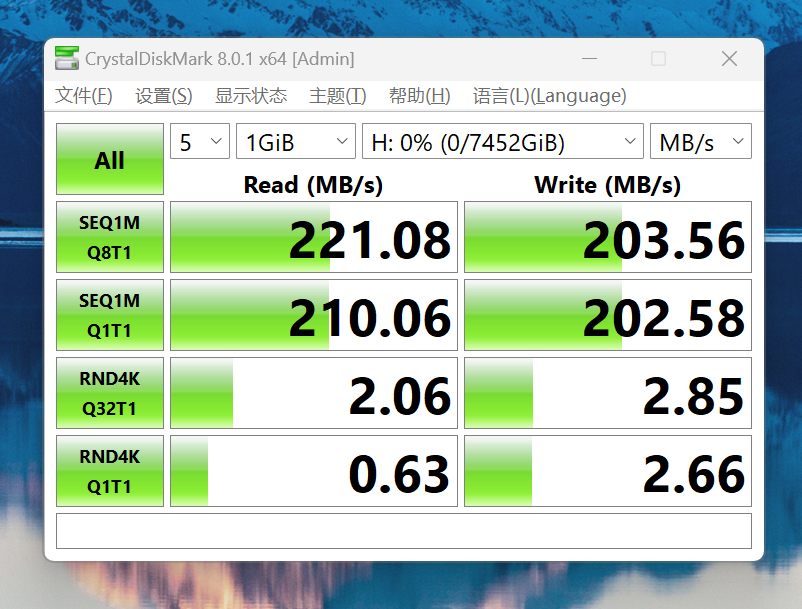
Task: Click the Read (MB/s) column header
Action: click(x=313, y=185)
